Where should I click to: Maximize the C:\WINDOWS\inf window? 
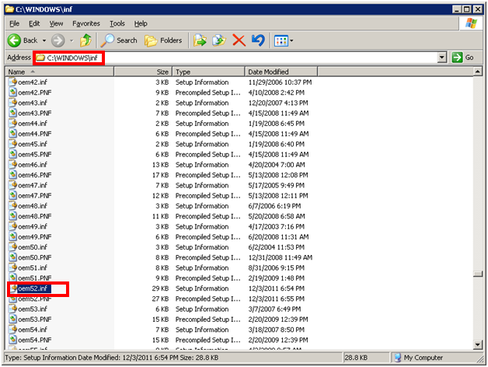tap(467, 9)
